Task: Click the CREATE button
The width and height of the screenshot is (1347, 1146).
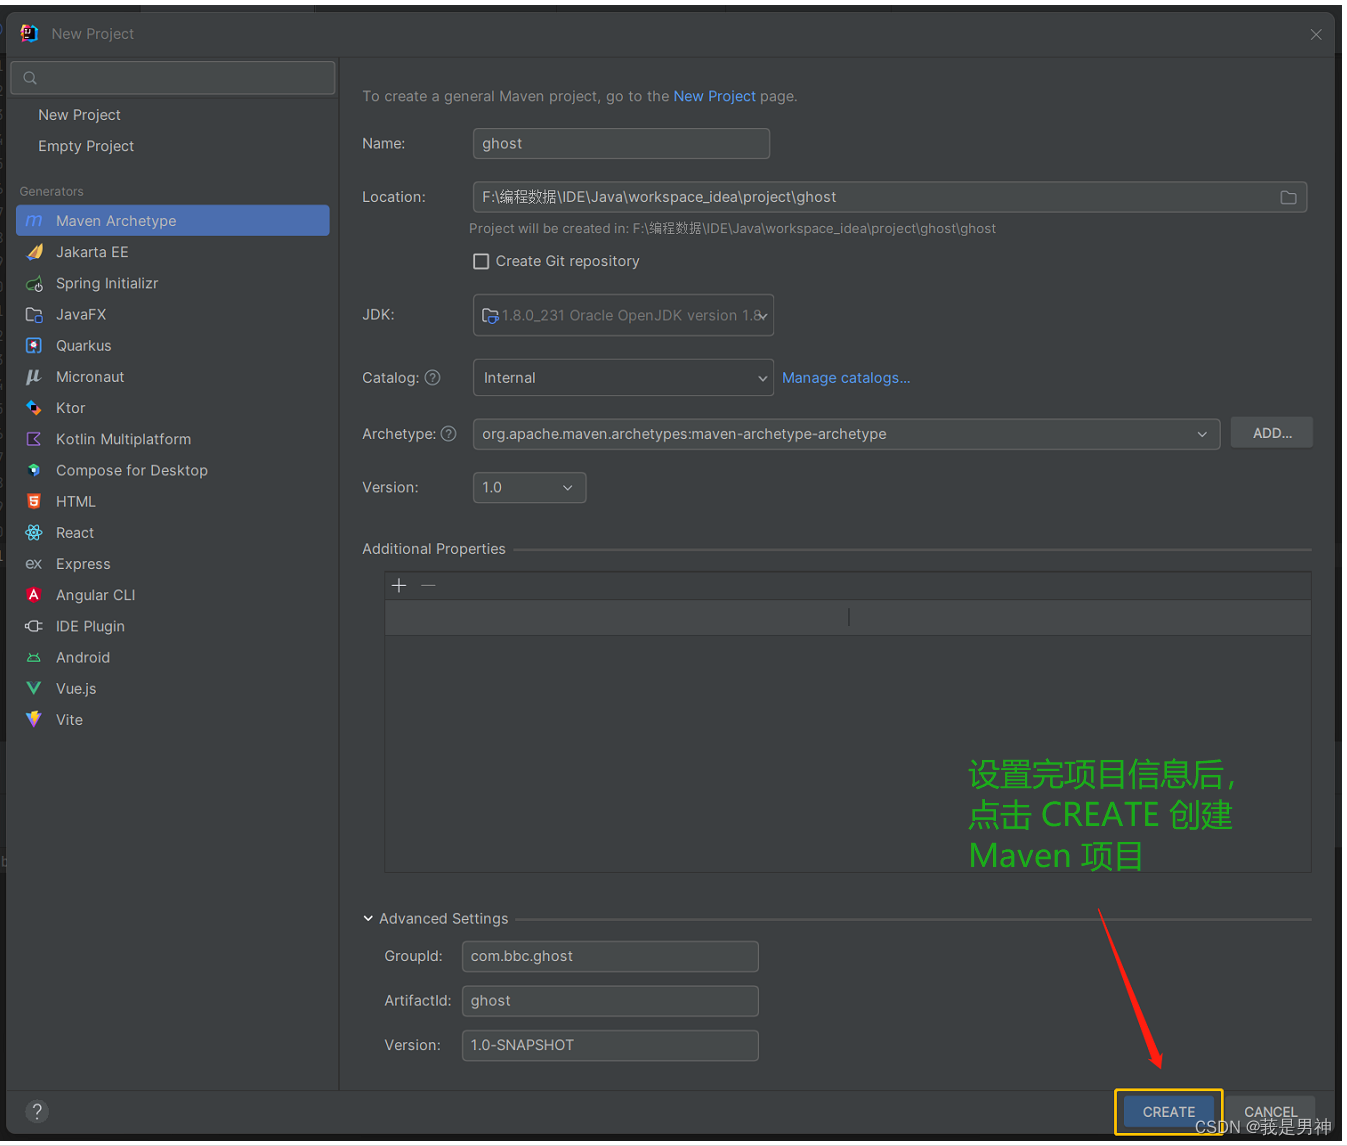Action: (x=1169, y=1112)
